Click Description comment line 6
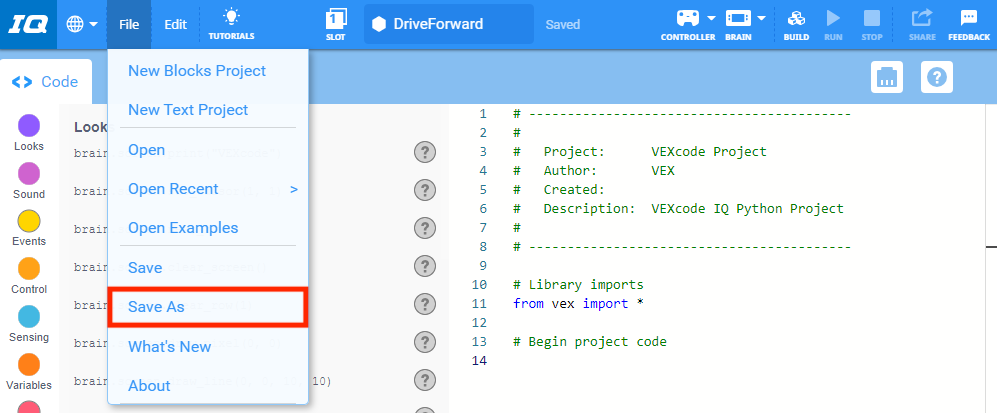 click(678, 208)
